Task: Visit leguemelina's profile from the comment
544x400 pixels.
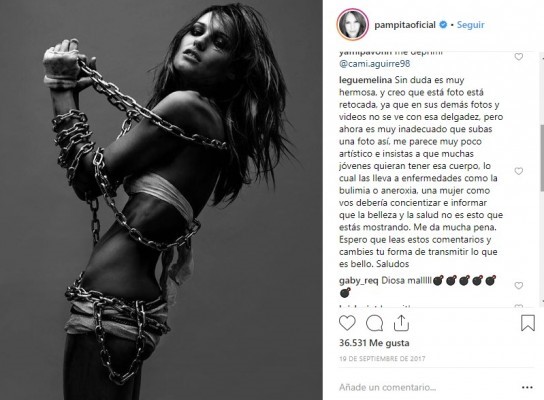Action: pyautogui.click(x=366, y=80)
